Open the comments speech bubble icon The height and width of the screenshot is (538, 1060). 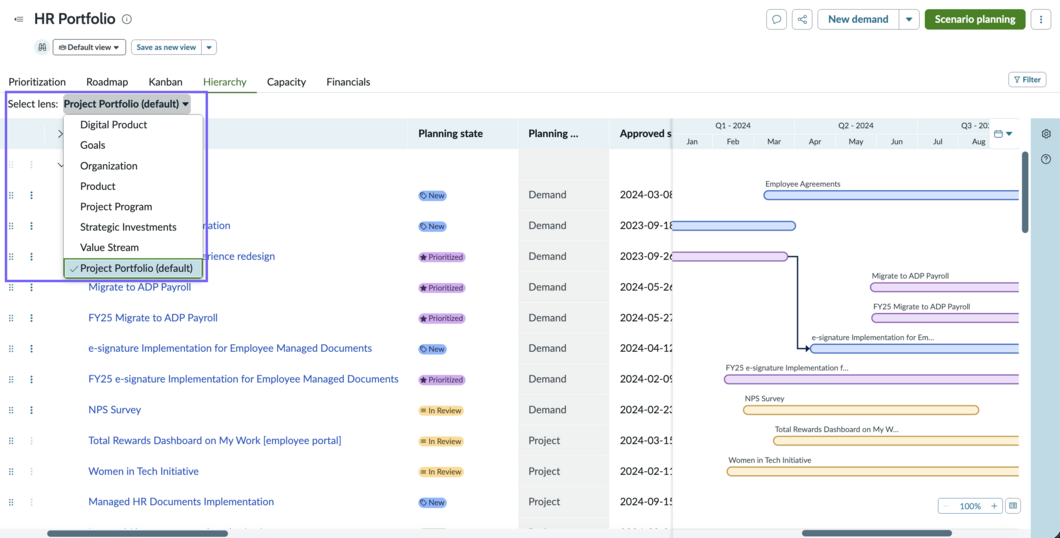point(777,20)
